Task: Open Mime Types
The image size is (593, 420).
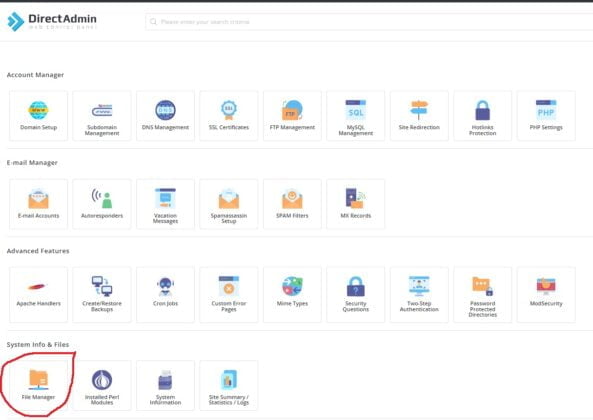Action: (x=292, y=295)
